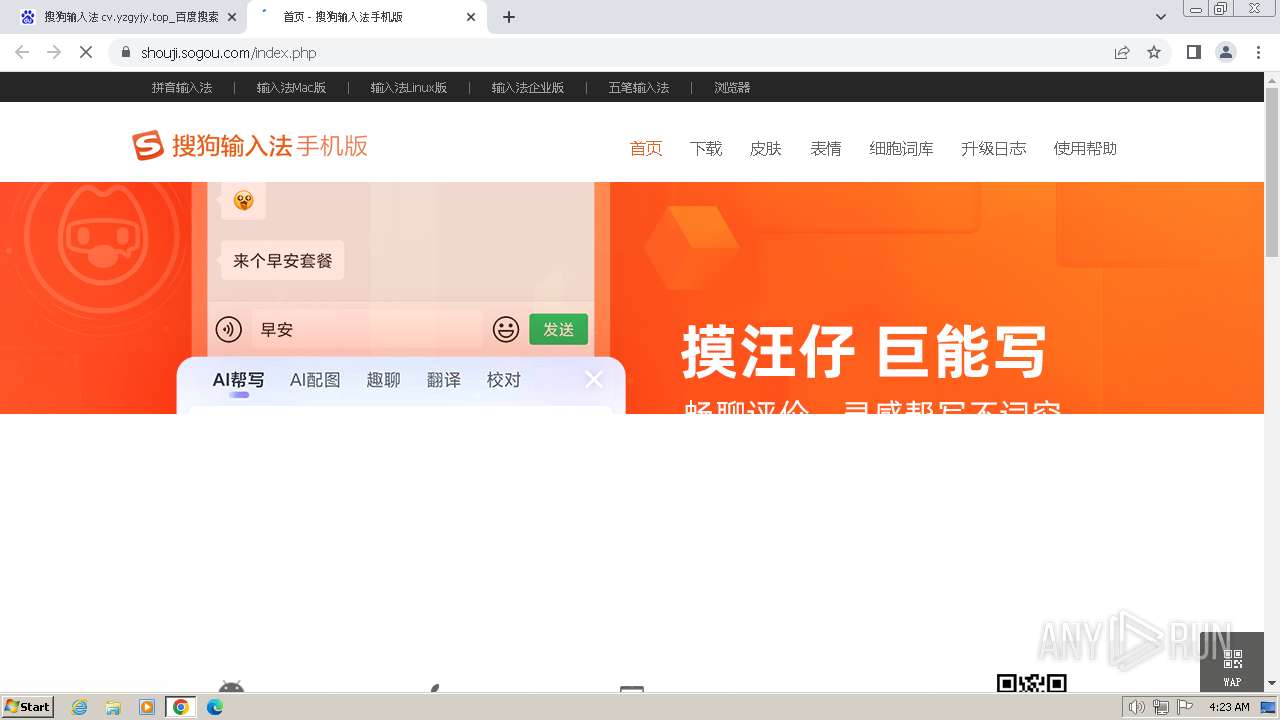Open Internet Explorer from the taskbar
Viewport: 1280px width, 720px height.
click(79, 707)
